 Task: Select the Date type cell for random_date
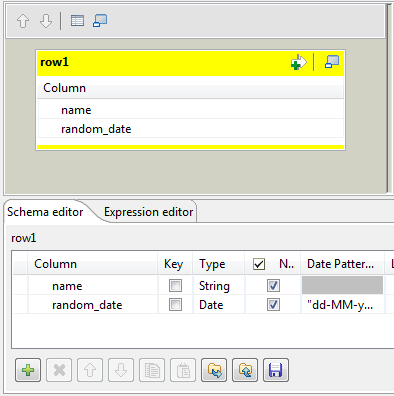pos(219,305)
